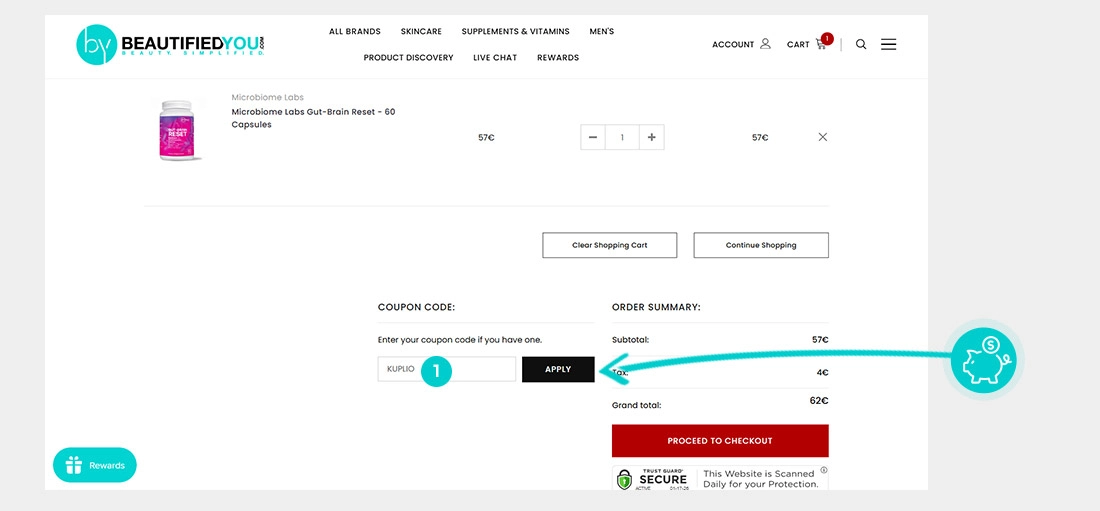The image size is (1100, 511).
Task: Click Proceed to Checkout
Action: tap(720, 441)
